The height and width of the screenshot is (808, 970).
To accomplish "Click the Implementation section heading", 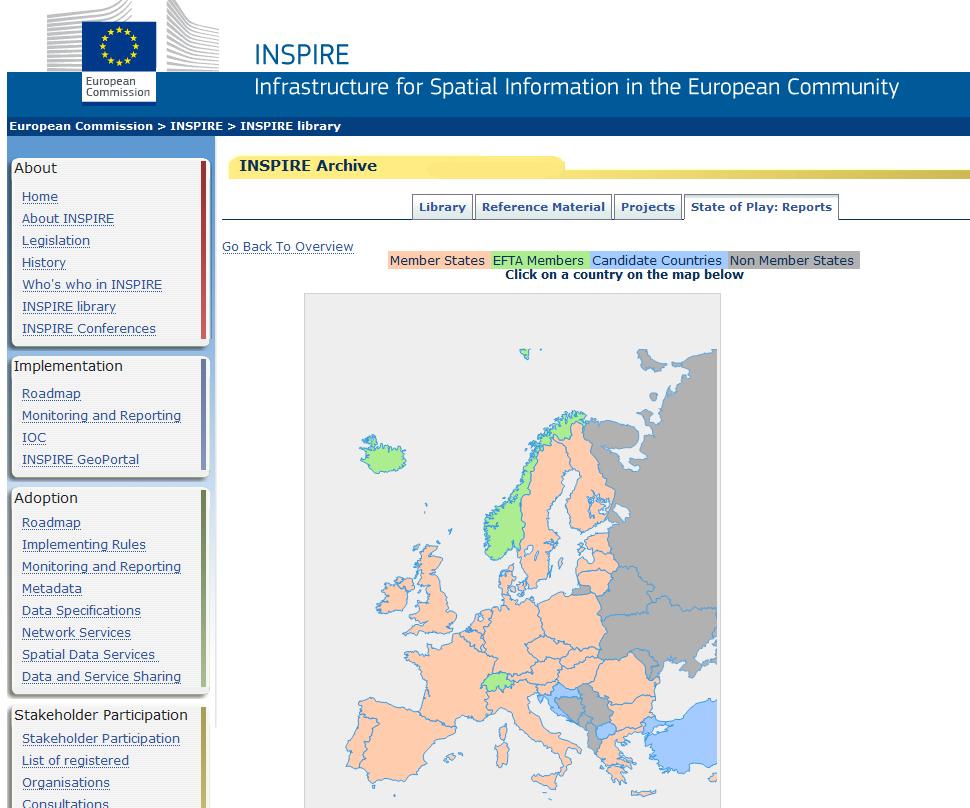I will (x=68, y=366).
